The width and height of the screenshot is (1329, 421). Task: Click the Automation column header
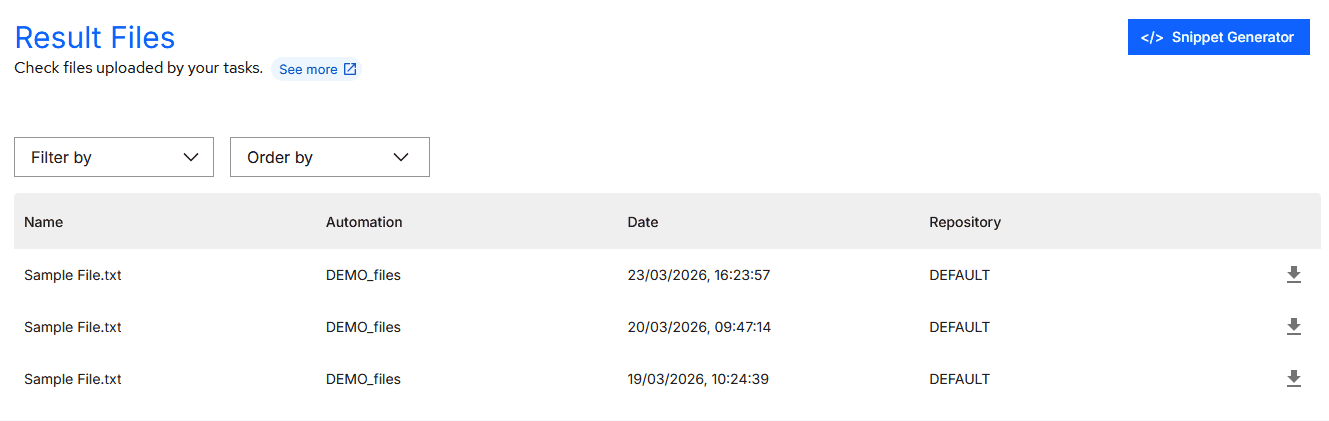(364, 222)
